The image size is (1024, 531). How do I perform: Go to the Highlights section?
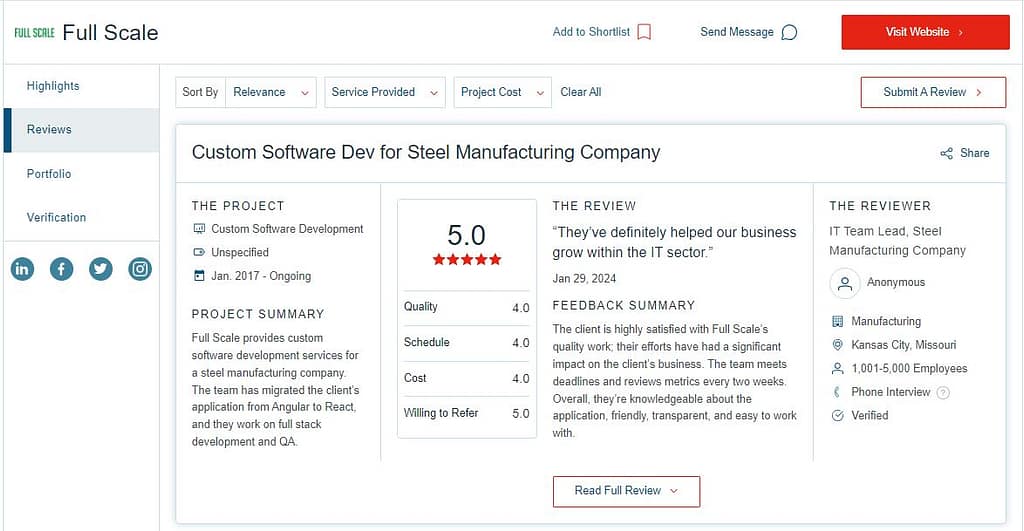coord(53,86)
